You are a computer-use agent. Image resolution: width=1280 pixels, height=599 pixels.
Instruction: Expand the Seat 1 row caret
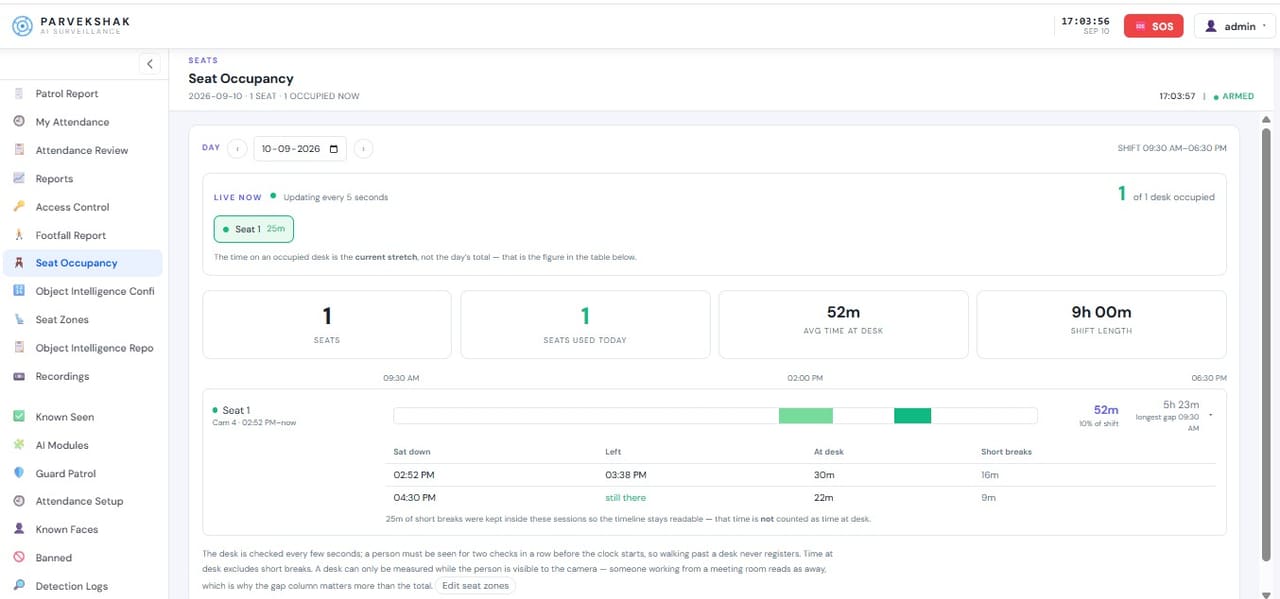tap(1211, 415)
